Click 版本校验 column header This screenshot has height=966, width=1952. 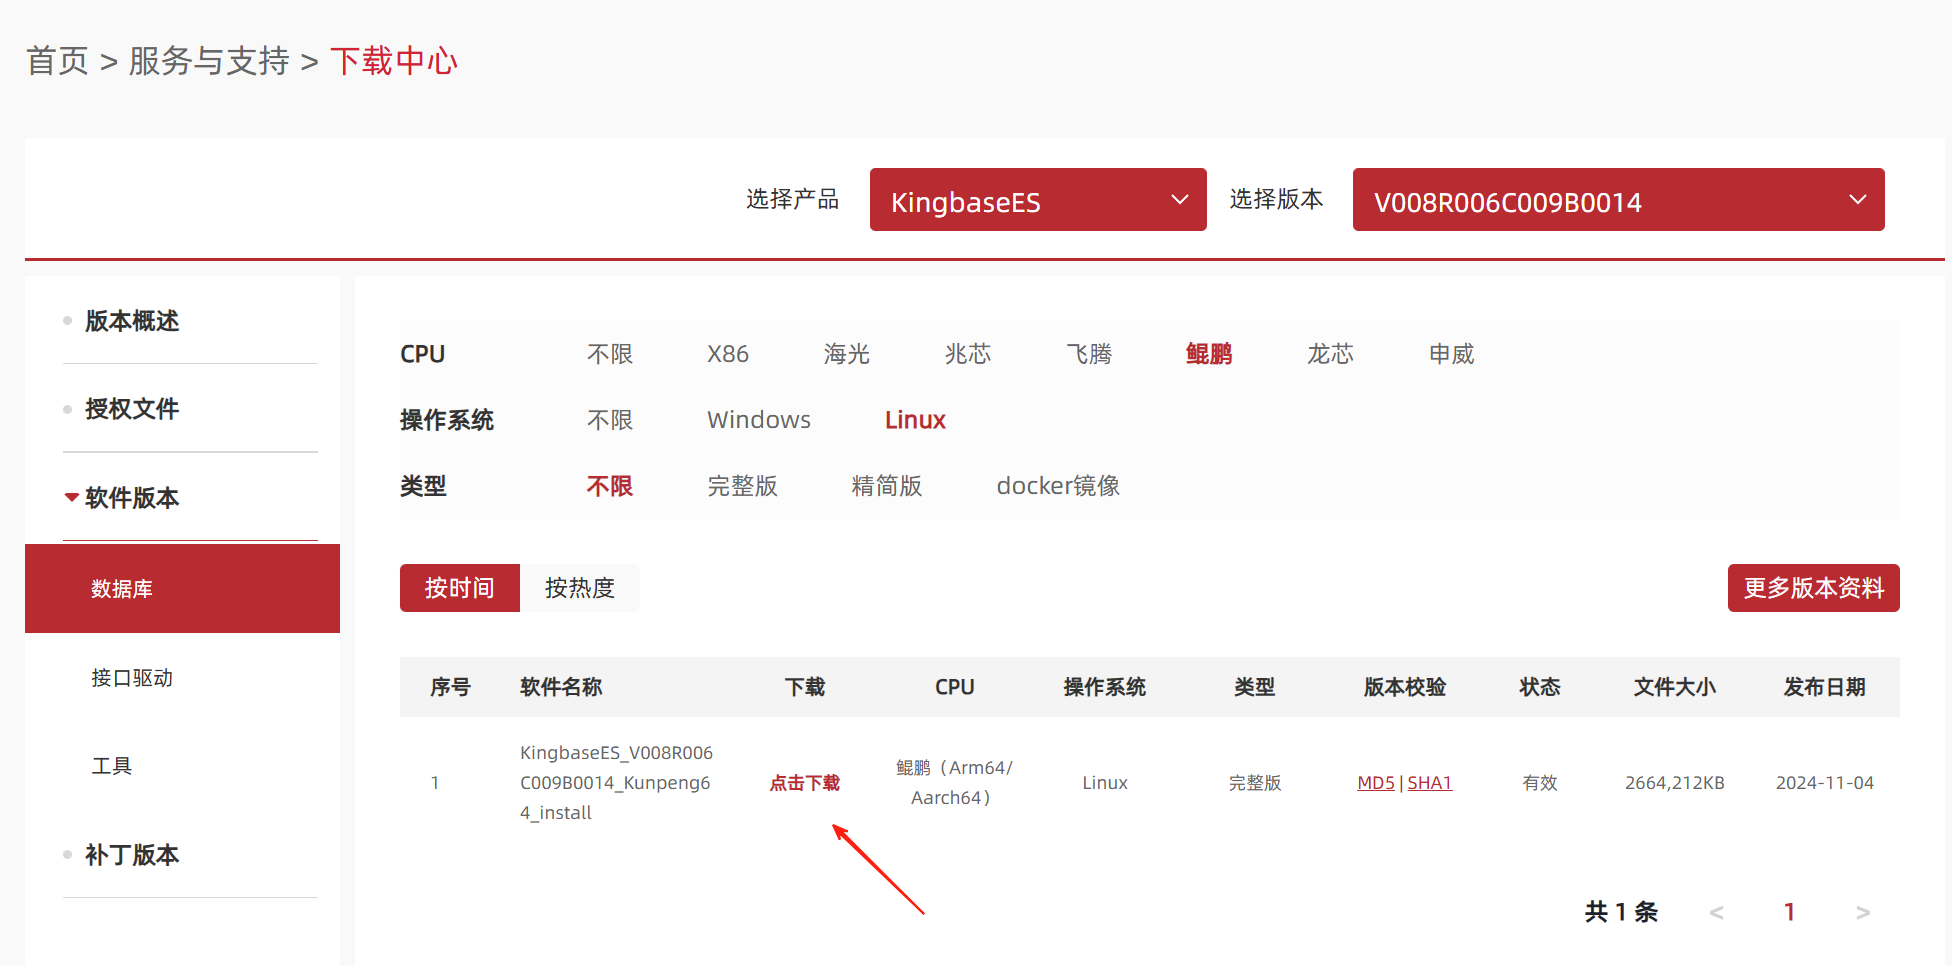coord(1405,687)
